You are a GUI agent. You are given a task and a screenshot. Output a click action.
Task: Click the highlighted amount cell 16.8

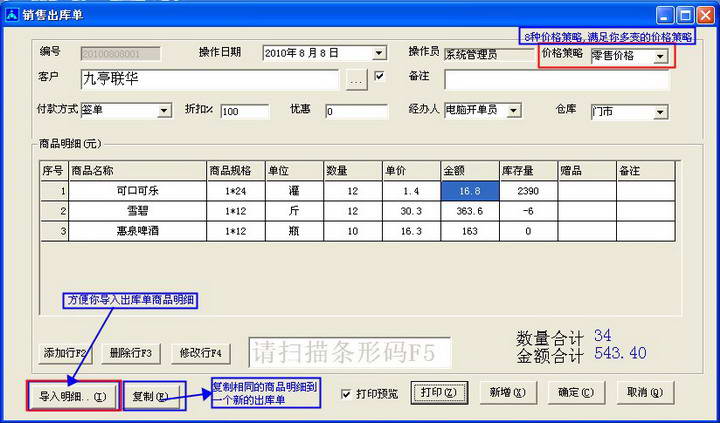(x=470, y=191)
